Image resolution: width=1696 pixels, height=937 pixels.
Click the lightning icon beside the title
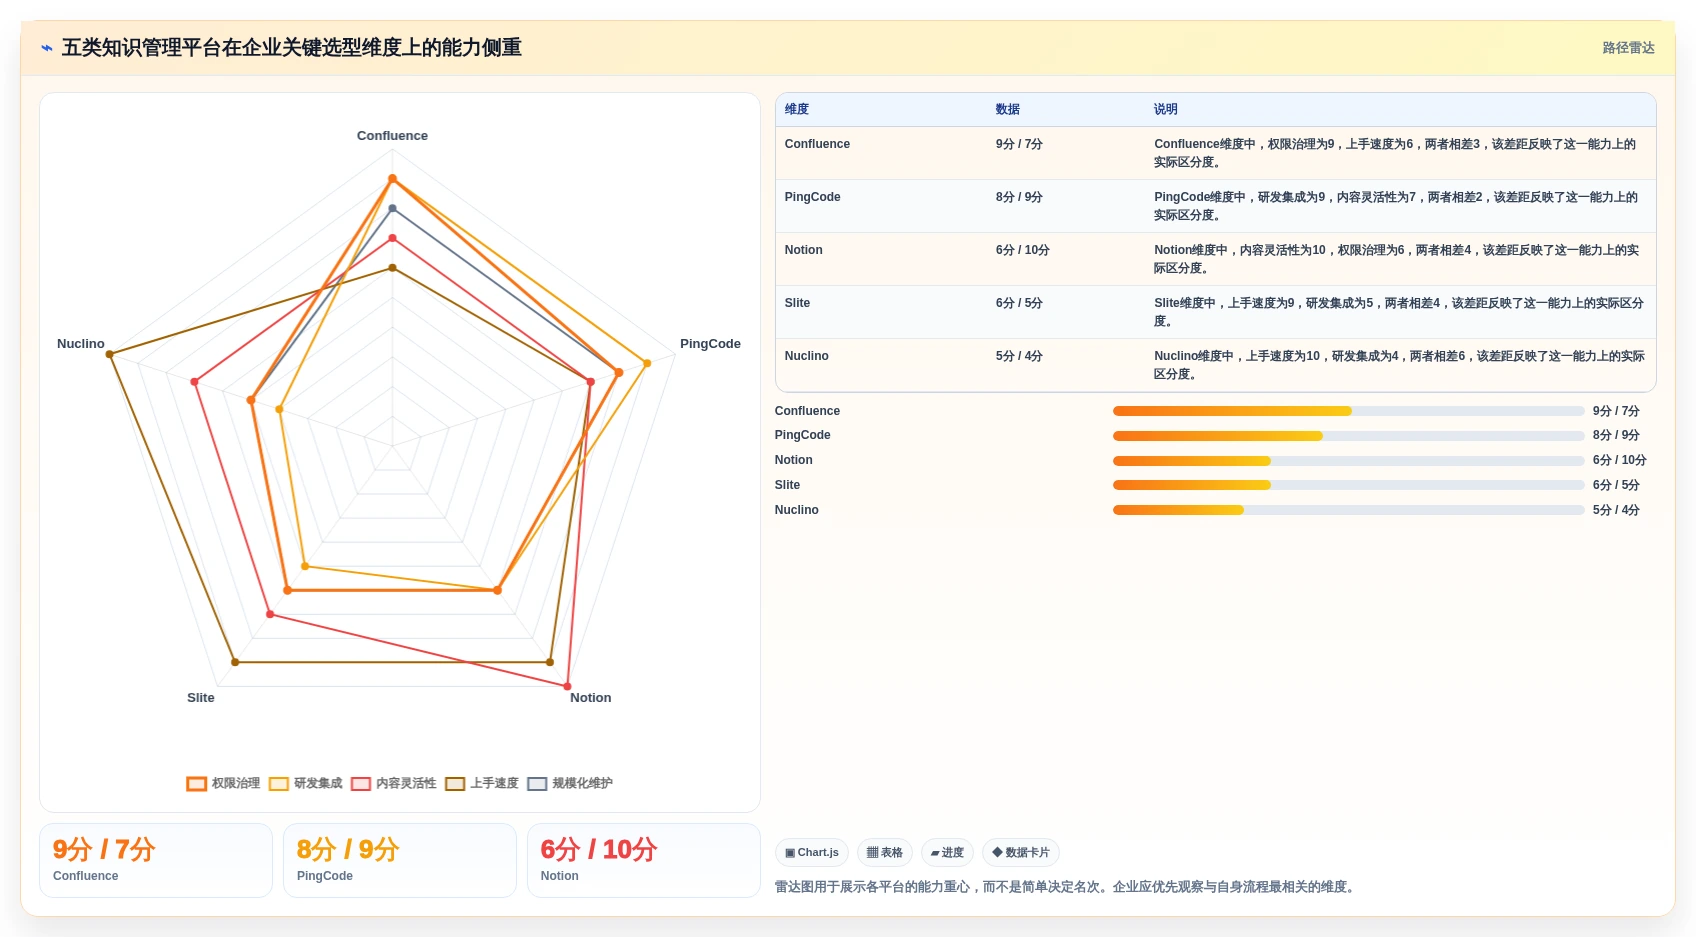(47, 48)
